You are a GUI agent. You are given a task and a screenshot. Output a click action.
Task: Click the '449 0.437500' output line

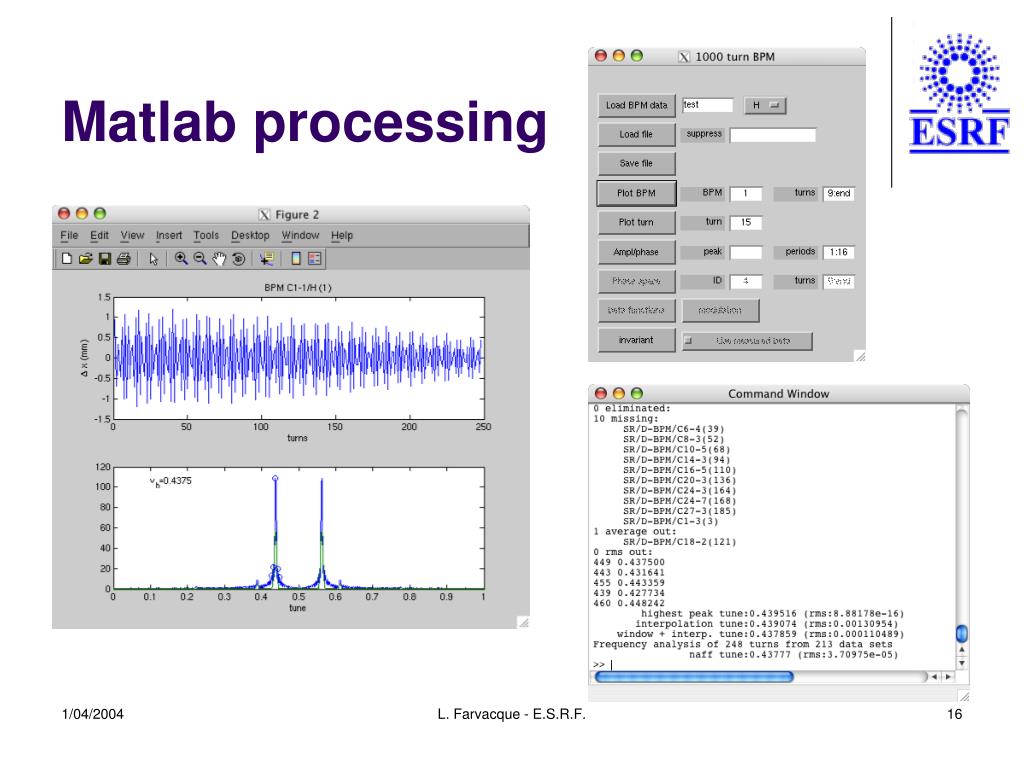pos(629,562)
